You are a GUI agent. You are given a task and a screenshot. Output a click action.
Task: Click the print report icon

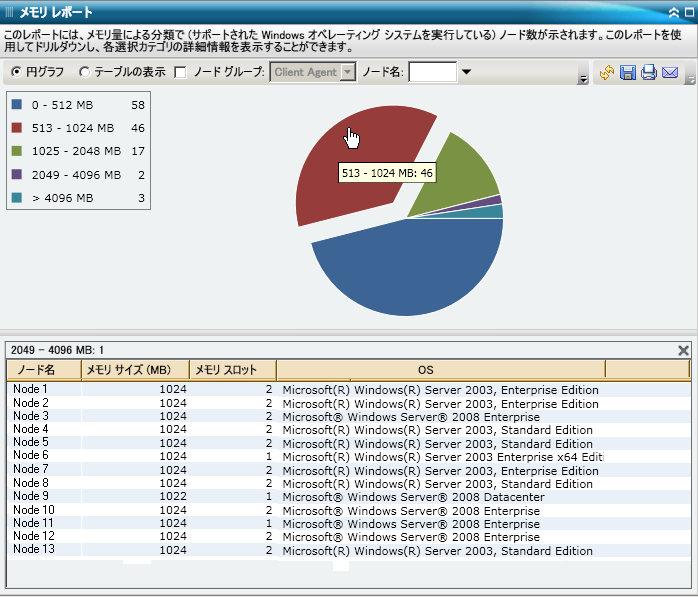point(649,72)
